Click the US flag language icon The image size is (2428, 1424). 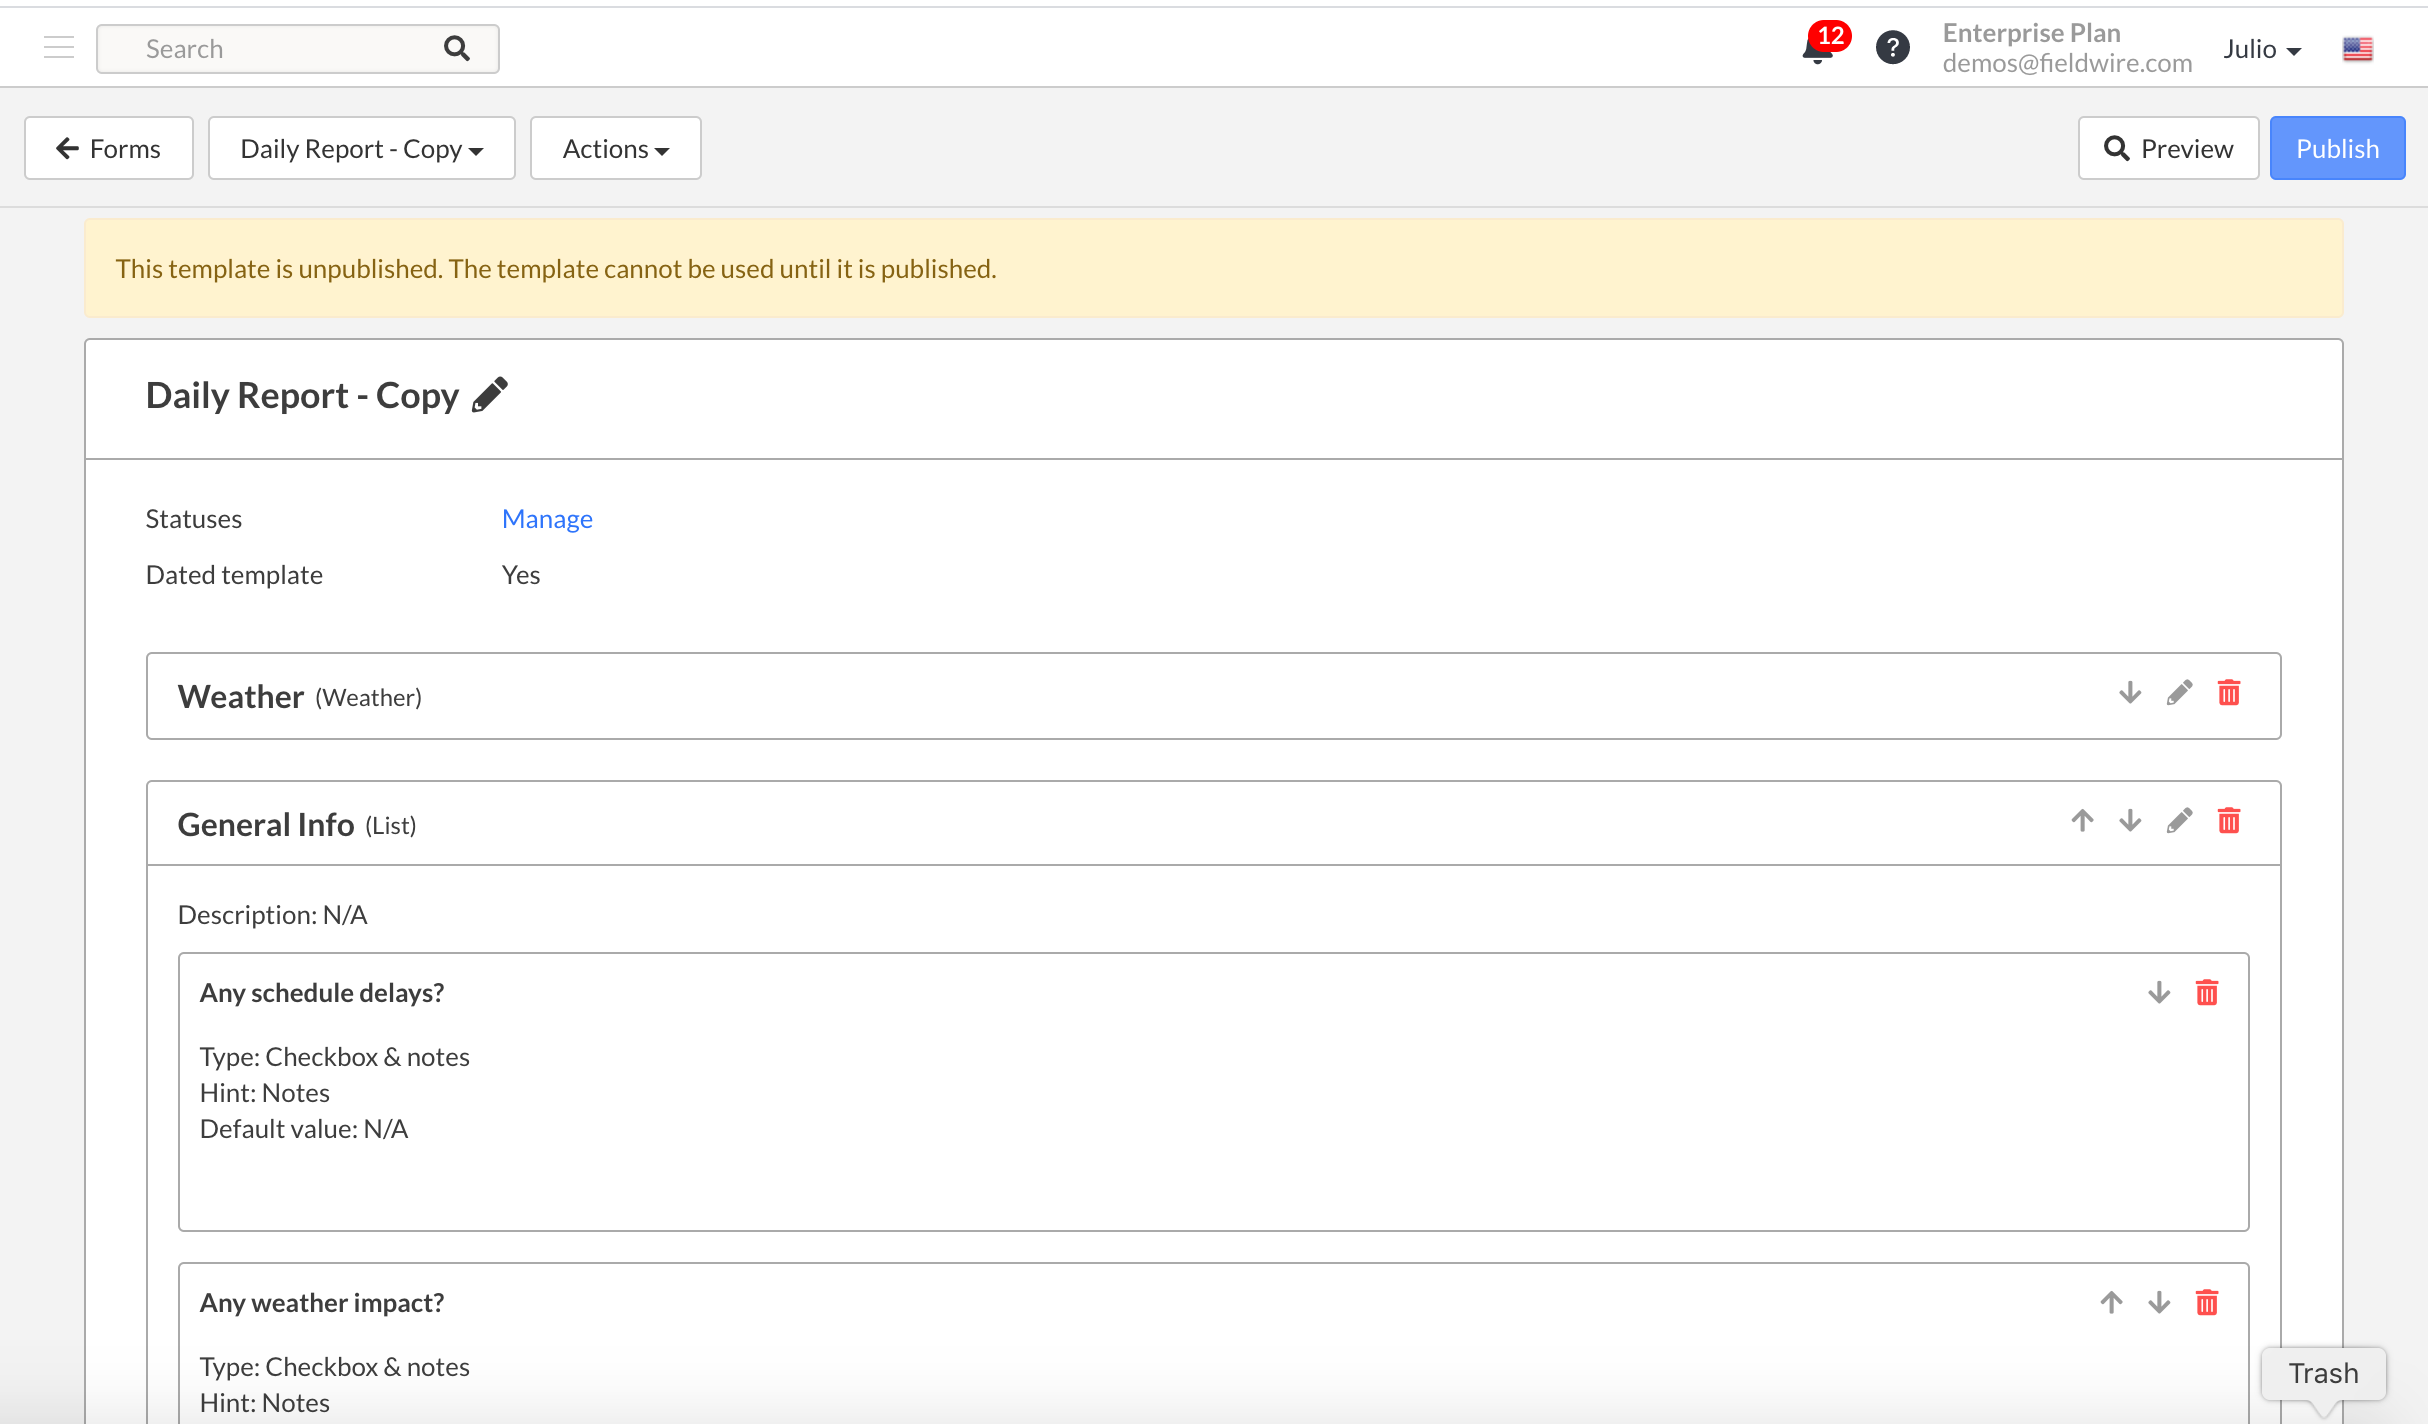[2357, 49]
